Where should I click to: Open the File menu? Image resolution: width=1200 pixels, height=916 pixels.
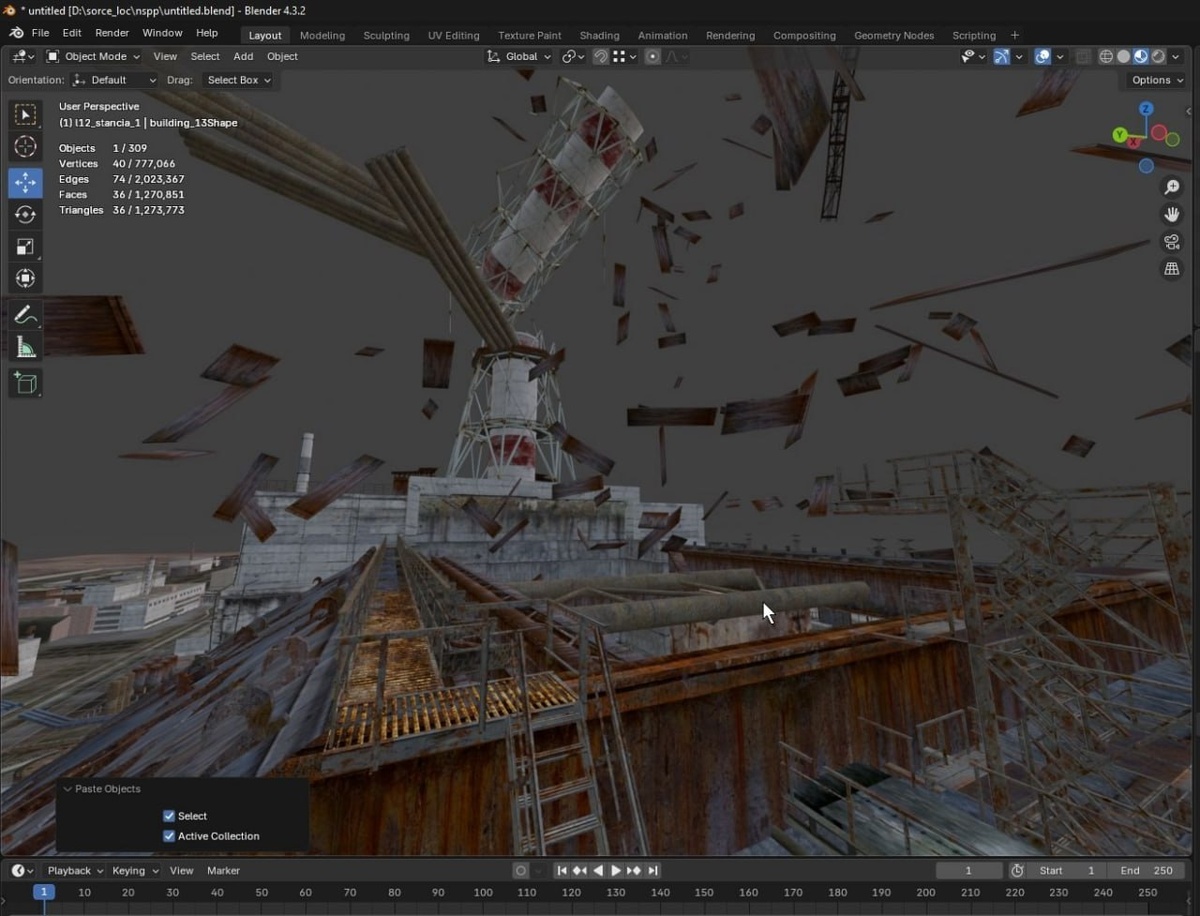point(41,33)
